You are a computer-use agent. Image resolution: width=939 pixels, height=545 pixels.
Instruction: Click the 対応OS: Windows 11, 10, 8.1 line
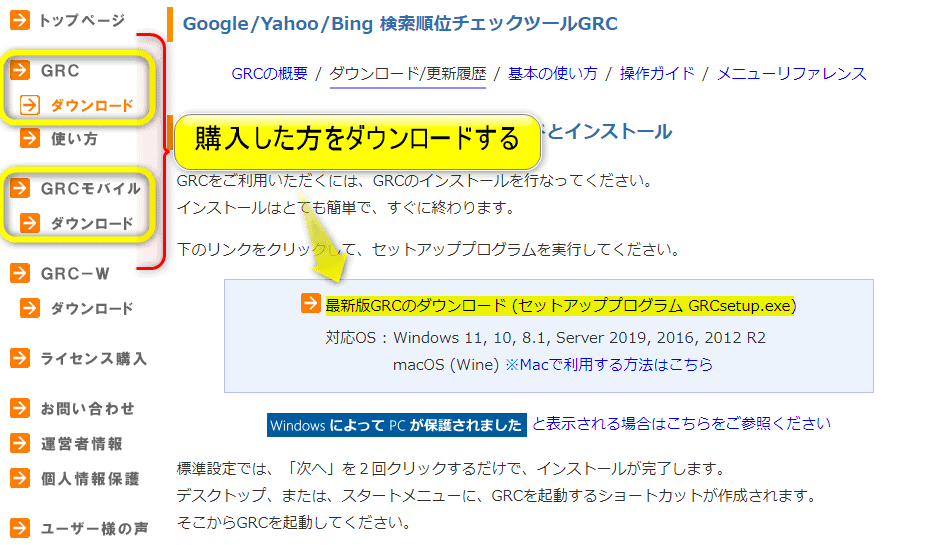click(x=546, y=338)
